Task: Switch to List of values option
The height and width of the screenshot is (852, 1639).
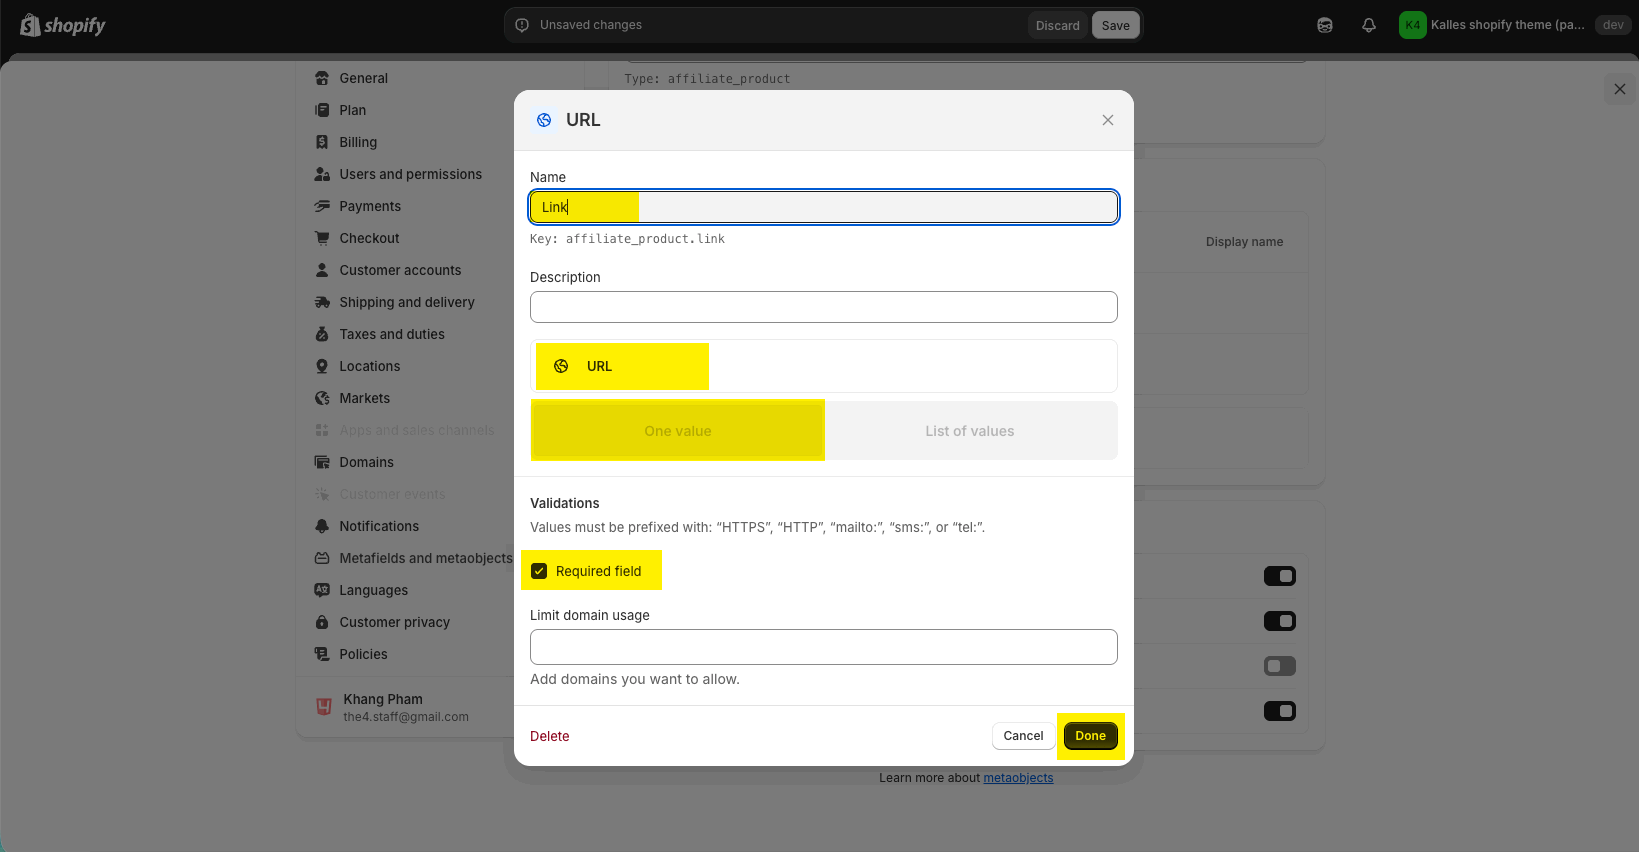Action: tap(969, 431)
